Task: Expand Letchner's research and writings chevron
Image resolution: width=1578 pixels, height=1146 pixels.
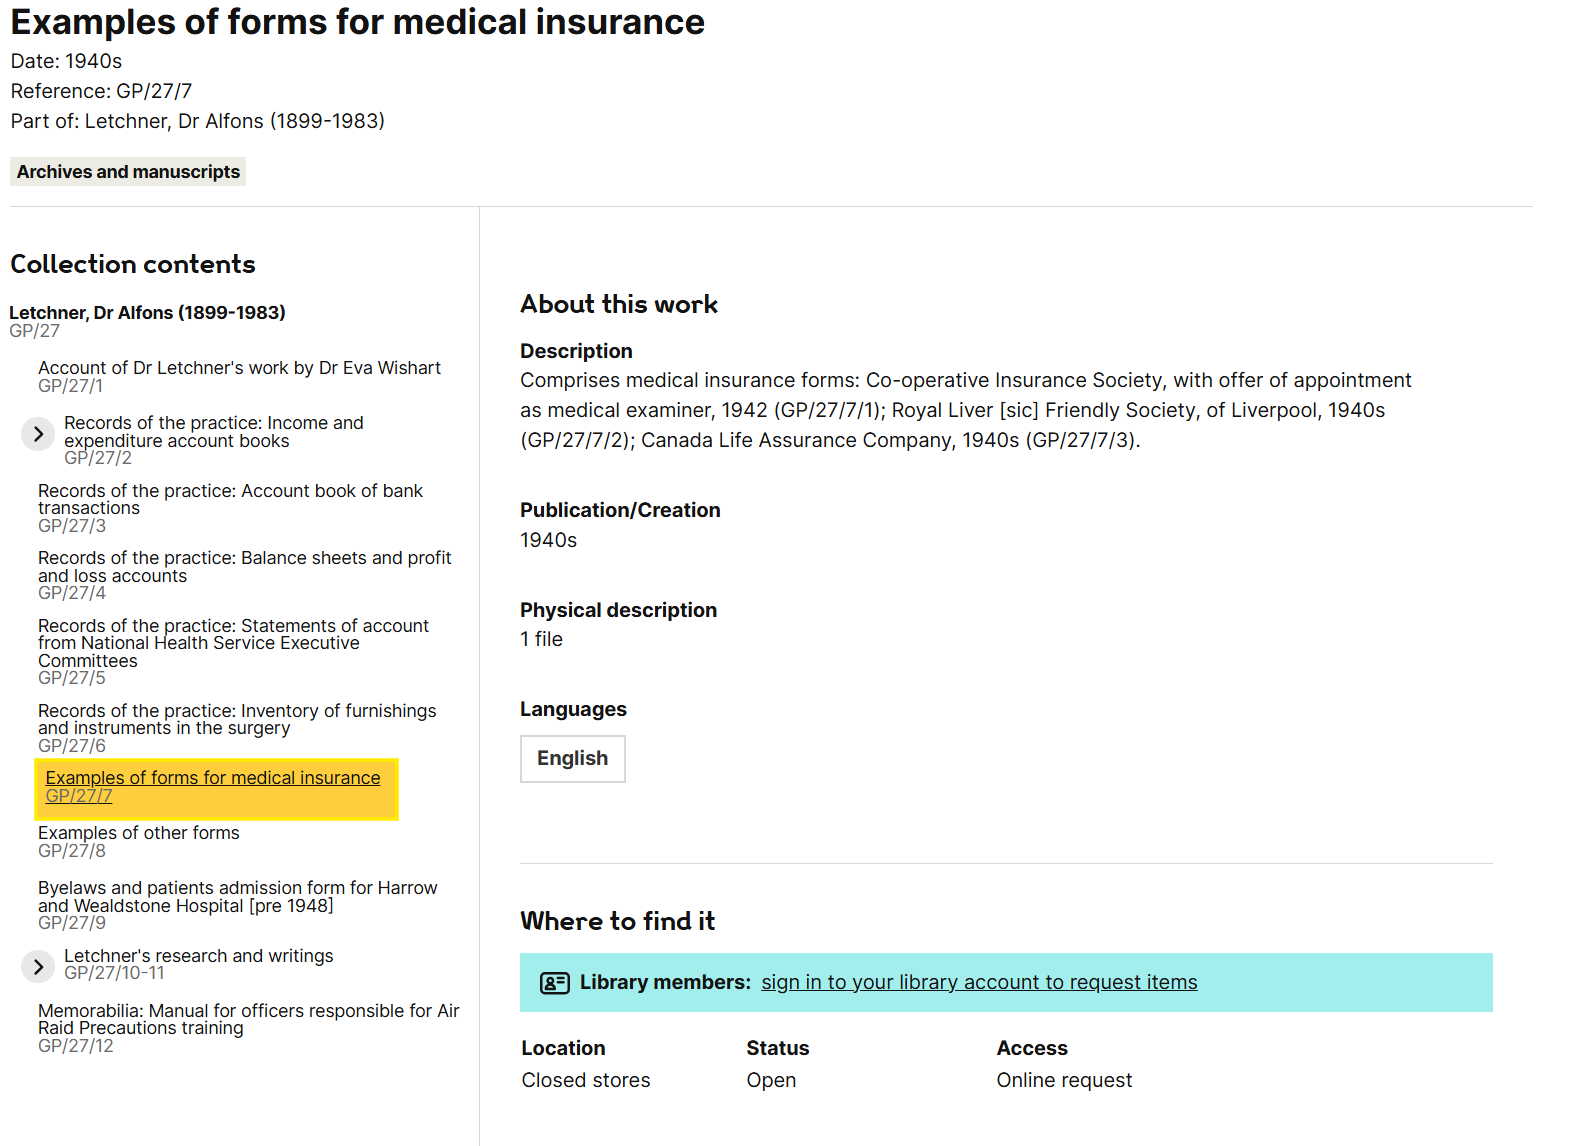Action: pos(38,966)
